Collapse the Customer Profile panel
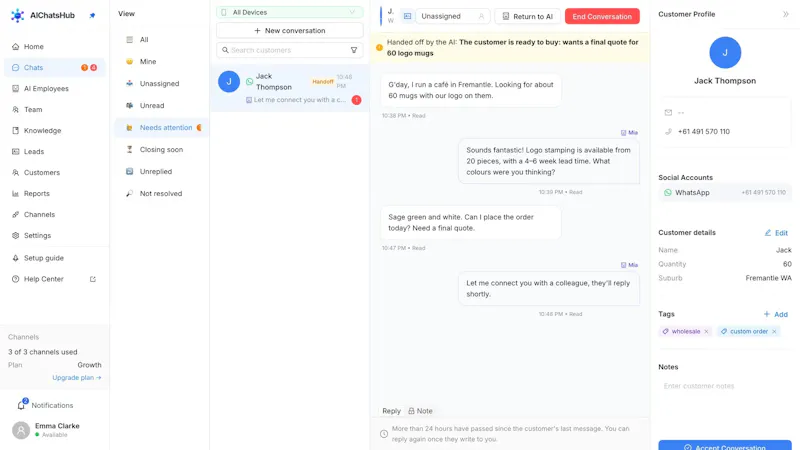 pos(786,14)
